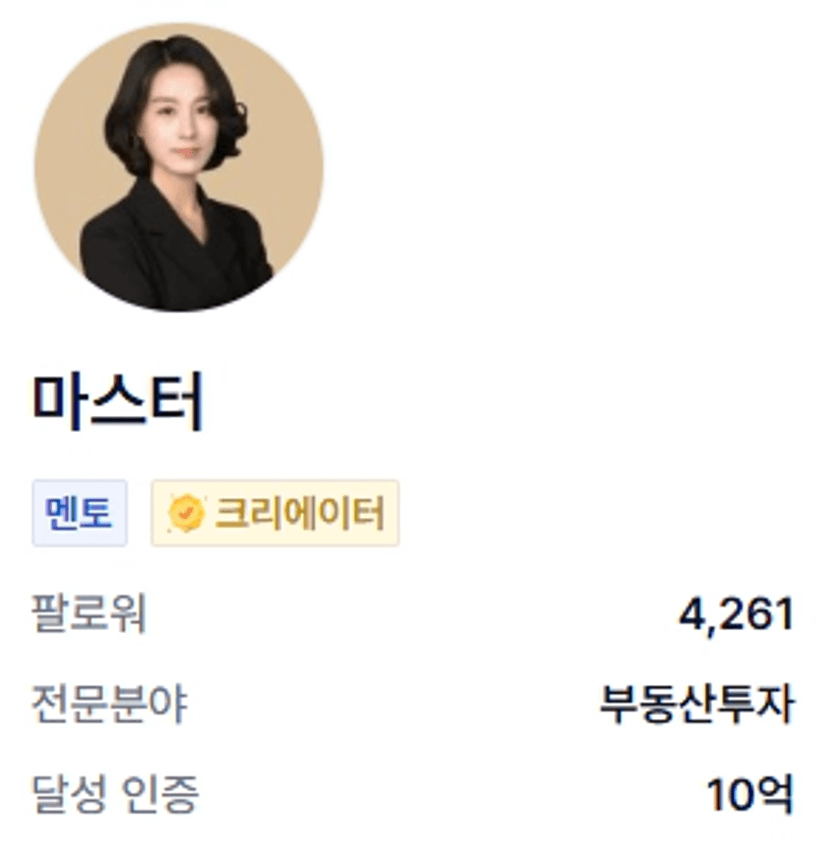
Task: Click the 억 character in 10억
Action: [775, 794]
